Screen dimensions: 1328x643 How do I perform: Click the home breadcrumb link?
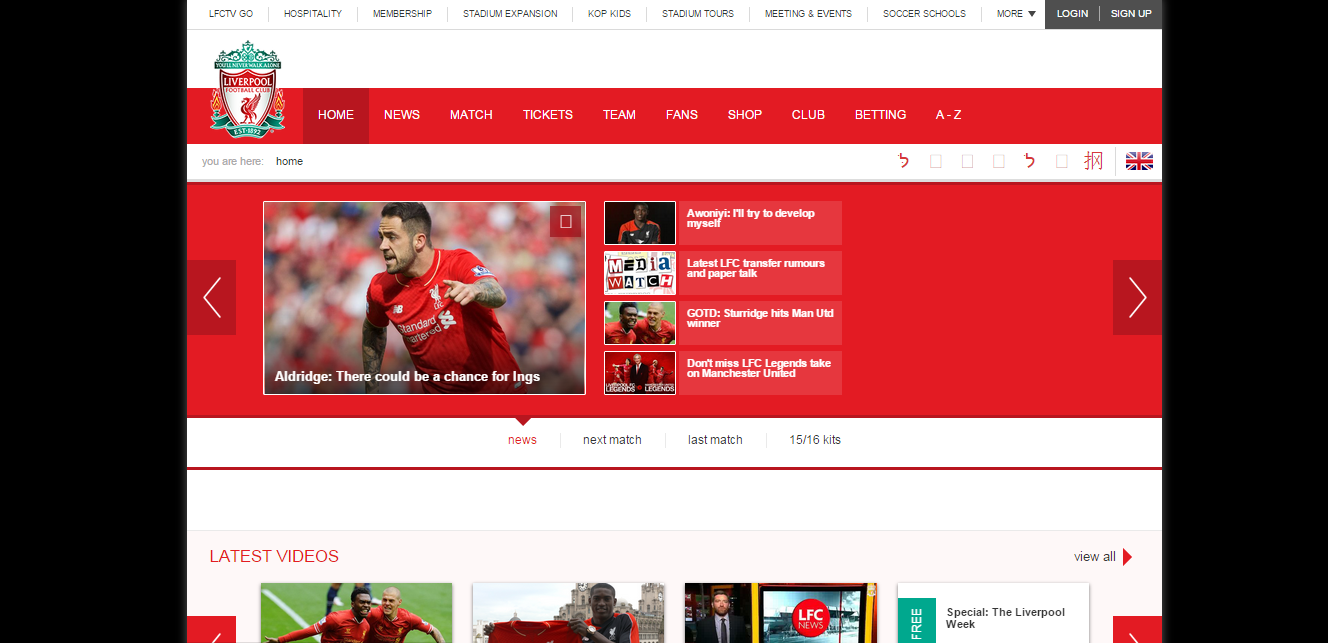pyautogui.click(x=289, y=161)
